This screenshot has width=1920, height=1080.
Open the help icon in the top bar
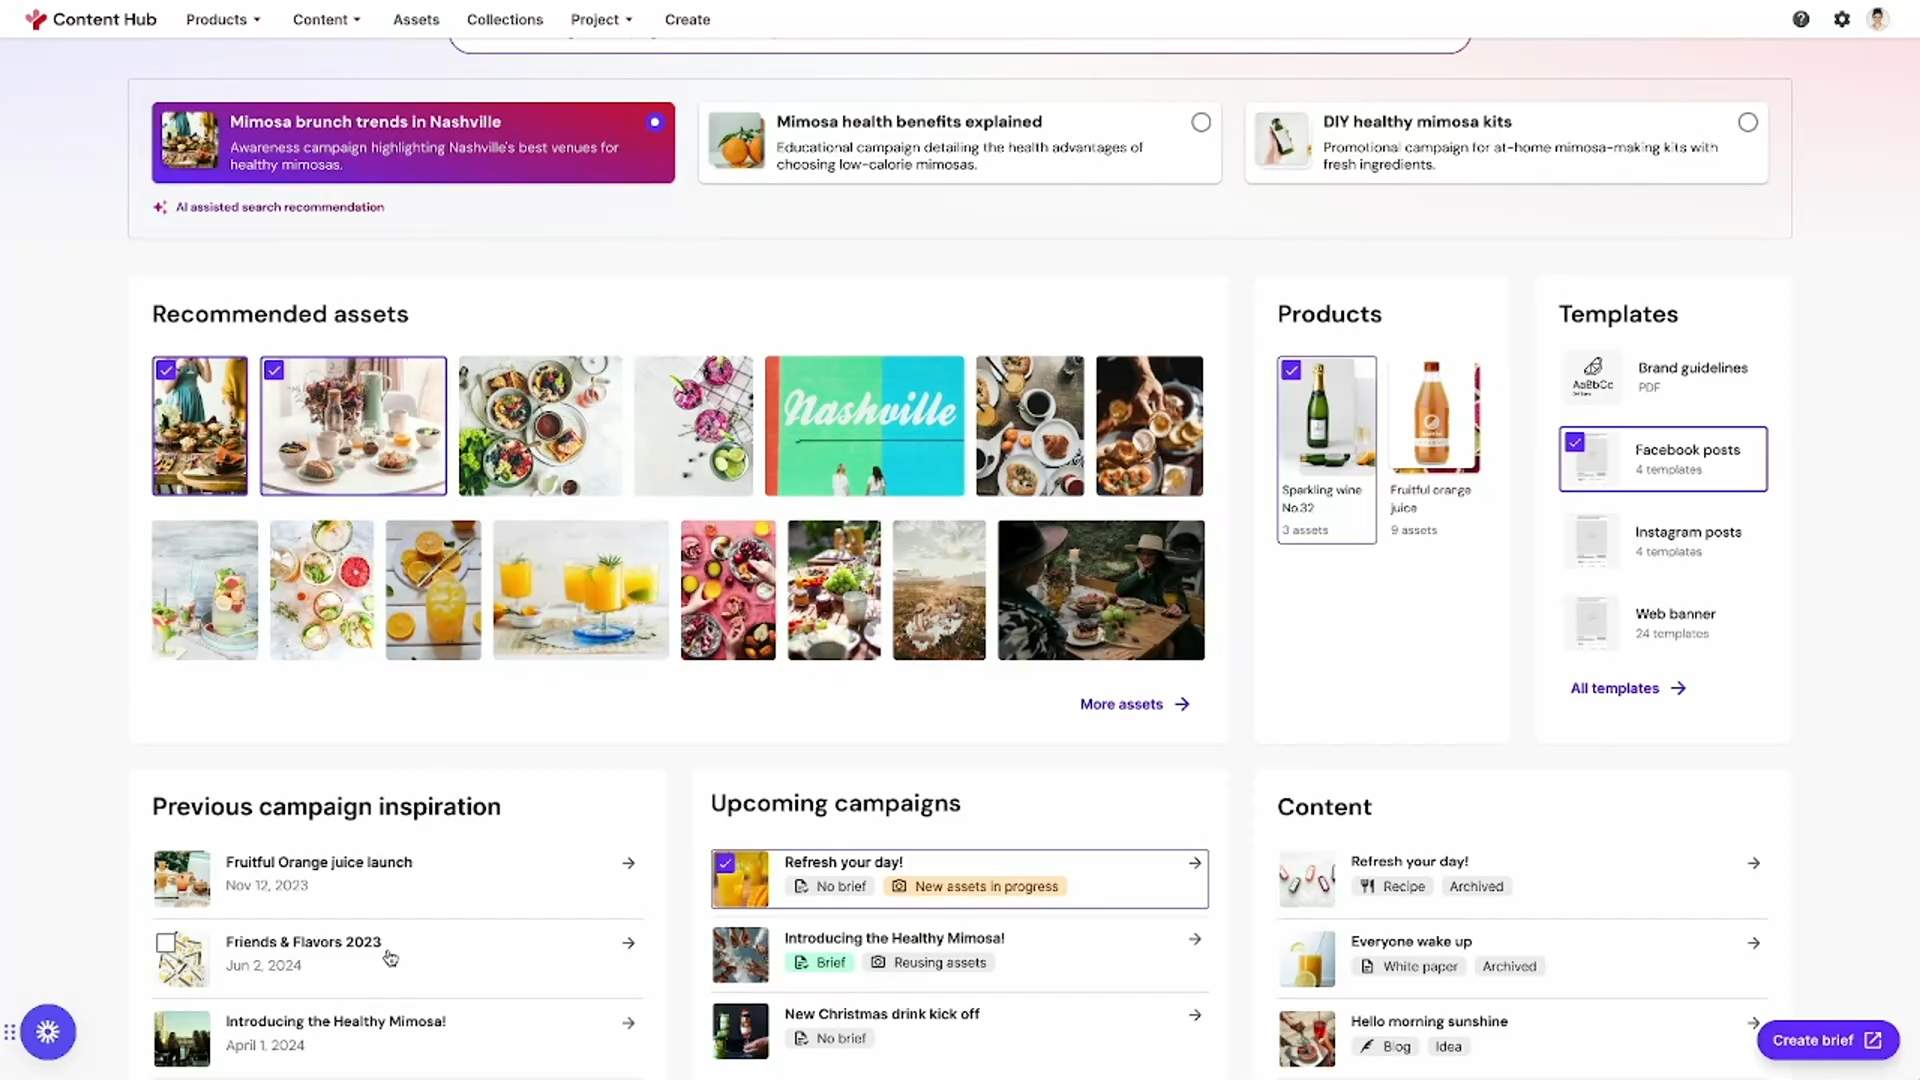(1801, 19)
